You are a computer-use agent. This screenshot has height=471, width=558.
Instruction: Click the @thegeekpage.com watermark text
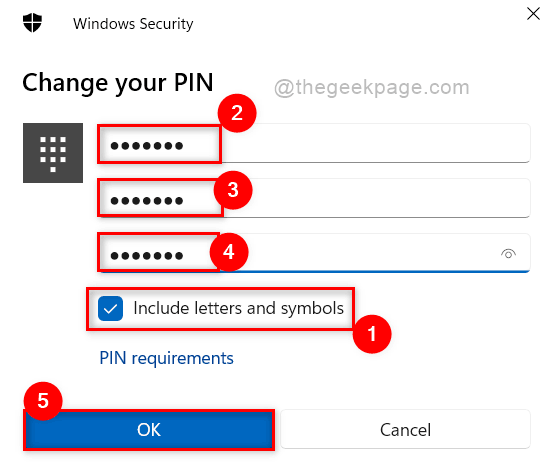[x=372, y=88]
